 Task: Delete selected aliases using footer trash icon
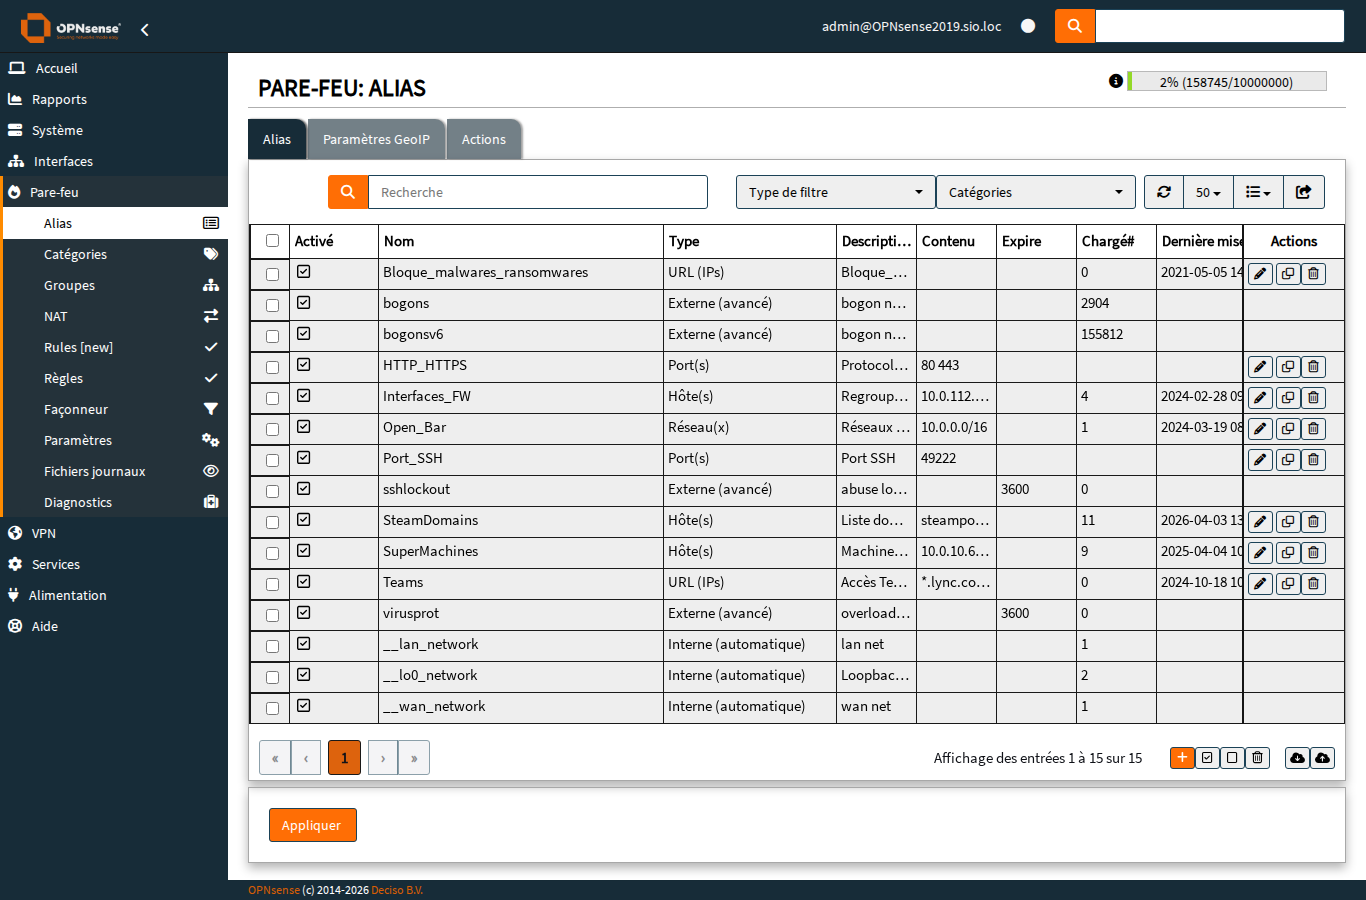[x=1257, y=758]
